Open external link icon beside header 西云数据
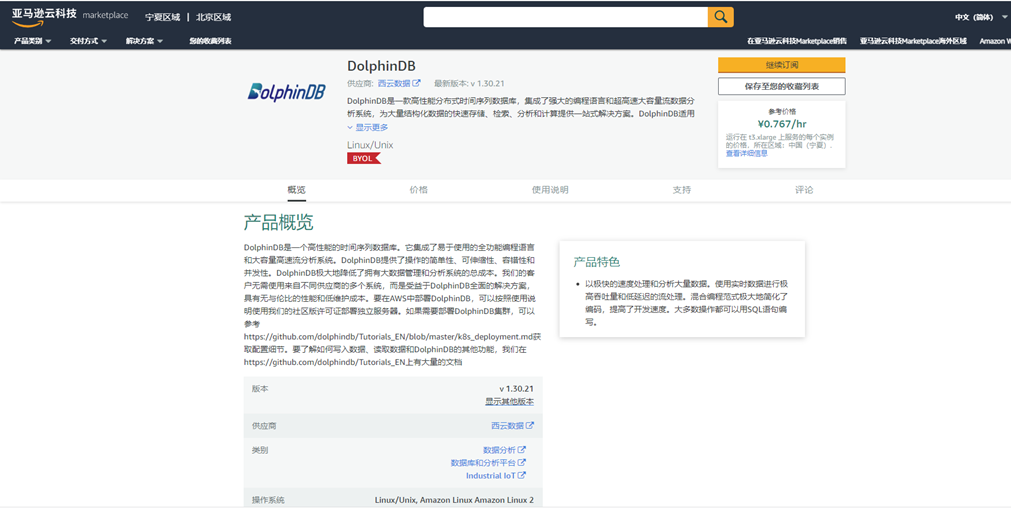The width and height of the screenshot is (1011, 508). 417,83
